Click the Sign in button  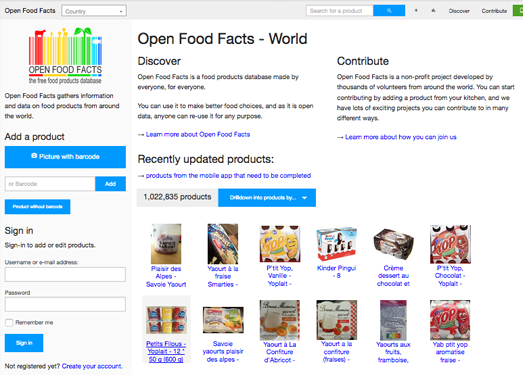point(24,343)
